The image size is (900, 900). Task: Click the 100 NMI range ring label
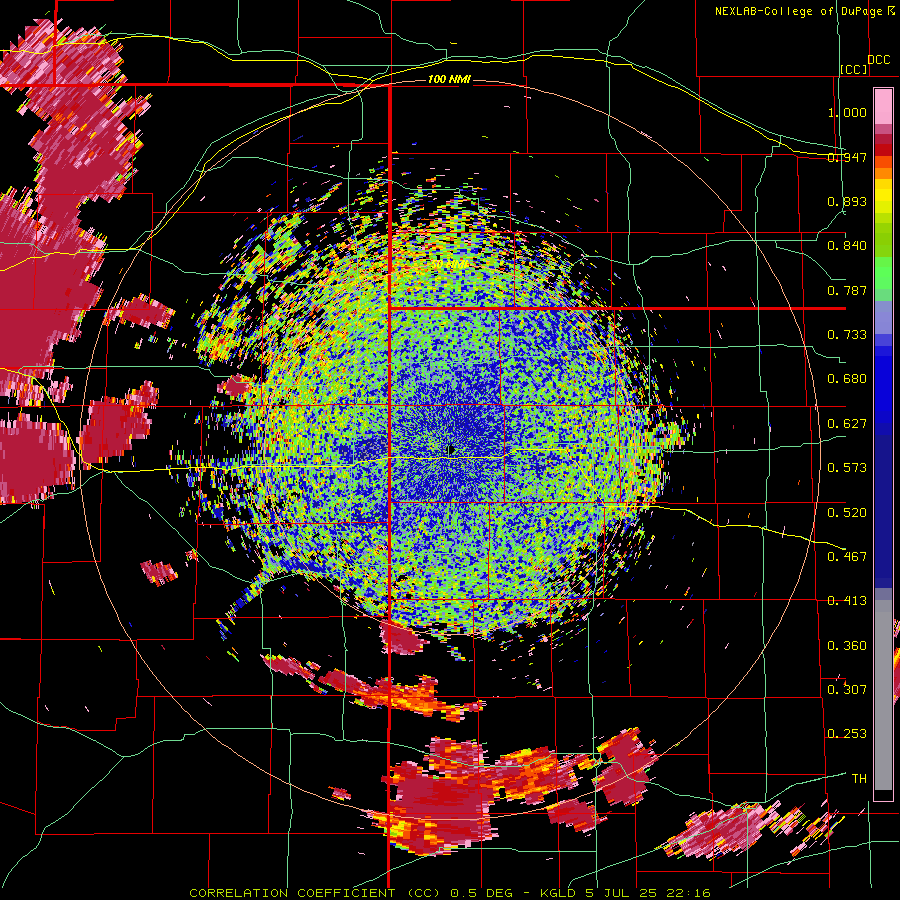[x=449, y=79]
